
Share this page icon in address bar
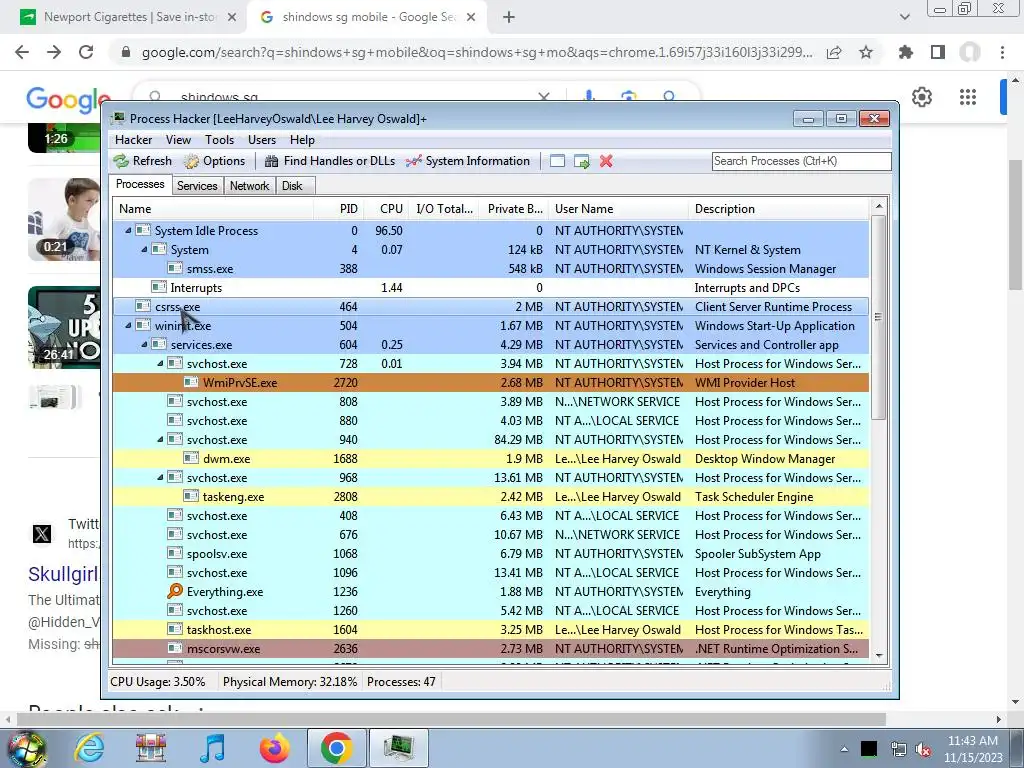pyautogui.click(x=834, y=52)
